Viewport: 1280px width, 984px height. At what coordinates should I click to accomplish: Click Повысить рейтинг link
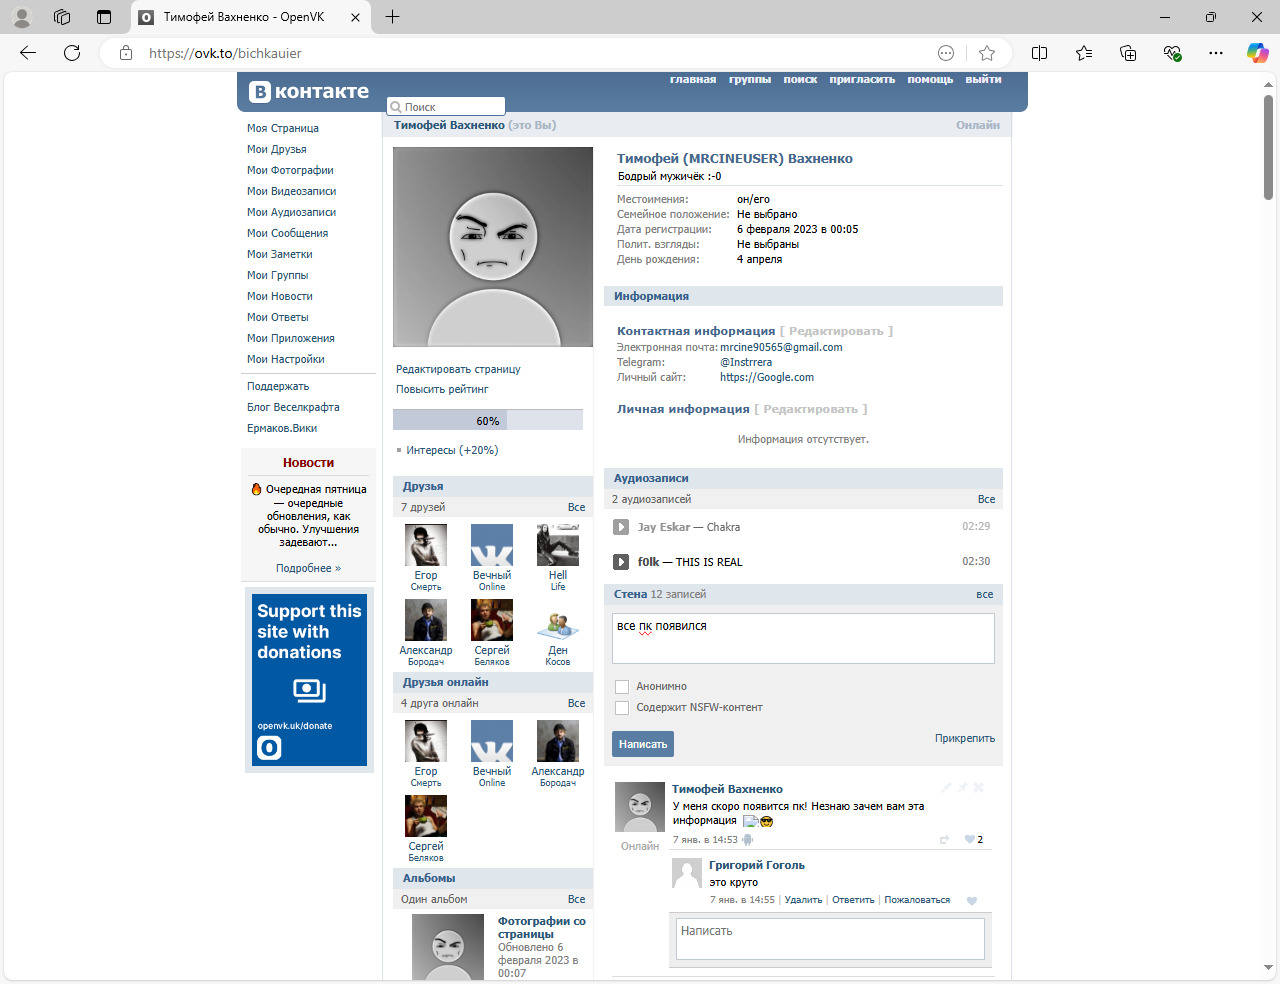pos(442,389)
